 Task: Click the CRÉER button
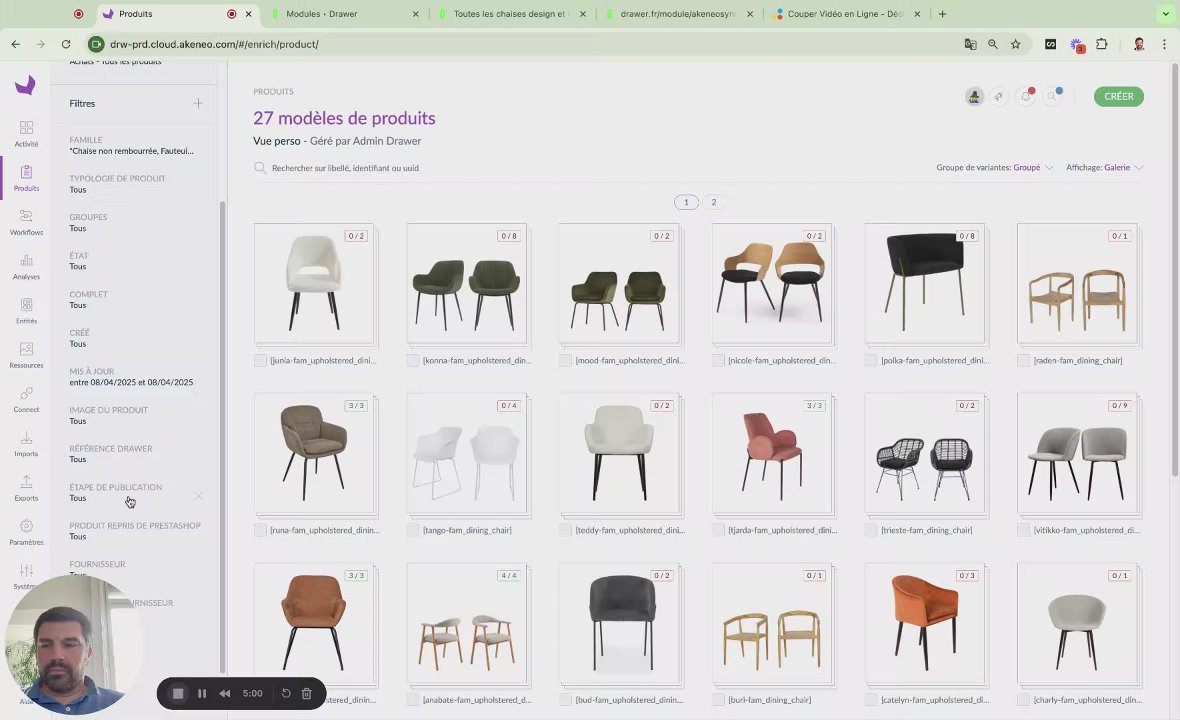[x=1118, y=96]
